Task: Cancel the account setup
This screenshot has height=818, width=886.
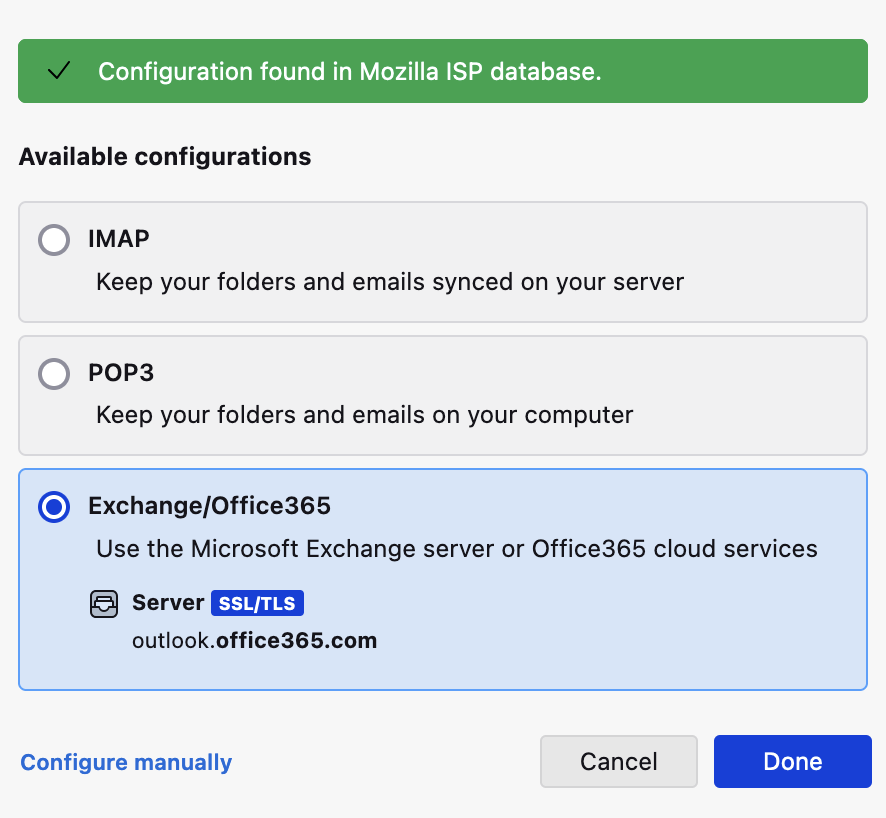Action: click(x=619, y=762)
